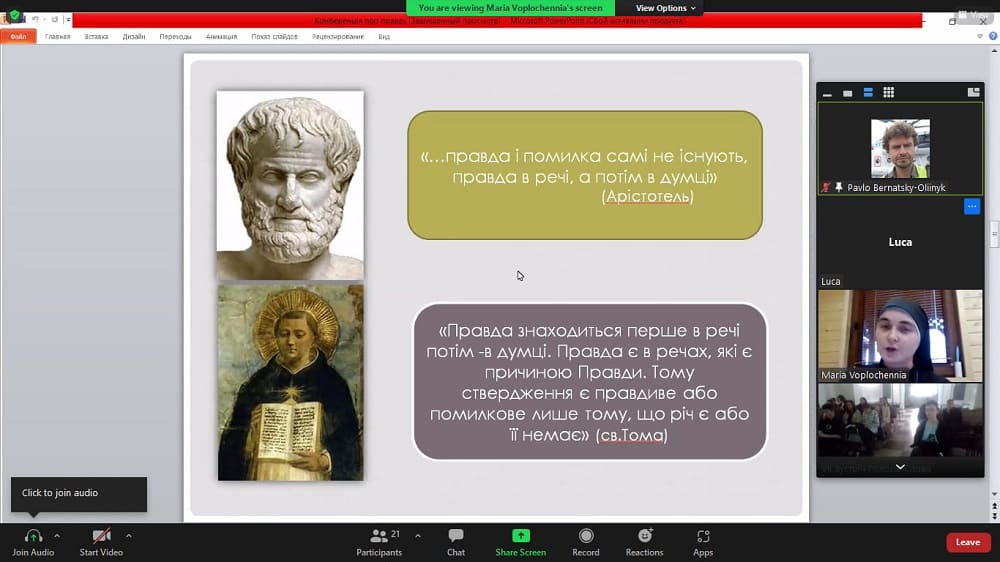Expand video options arrow beside Start Video
1000x562 pixels.
[x=129, y=535]
